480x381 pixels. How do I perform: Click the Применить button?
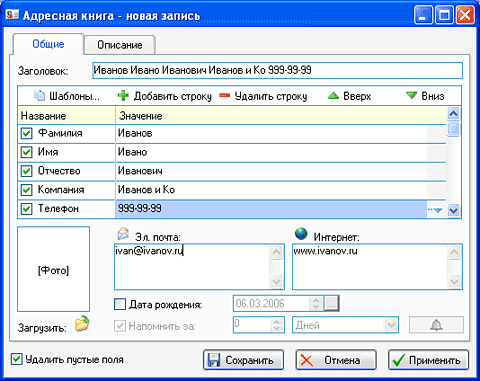(429, 360)
